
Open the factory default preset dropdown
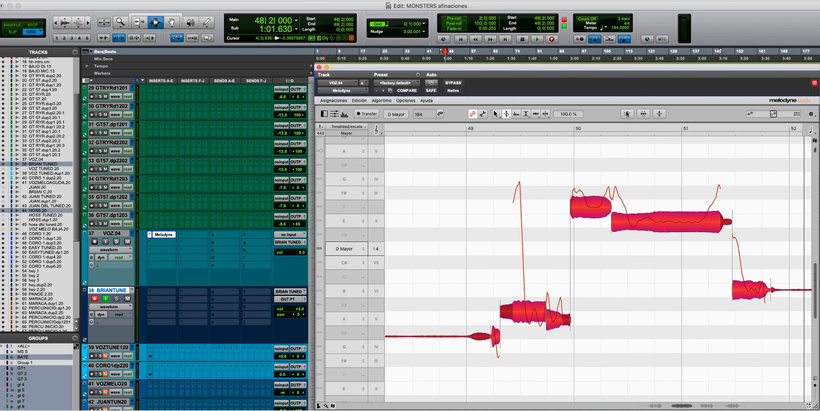coord(397,83)
